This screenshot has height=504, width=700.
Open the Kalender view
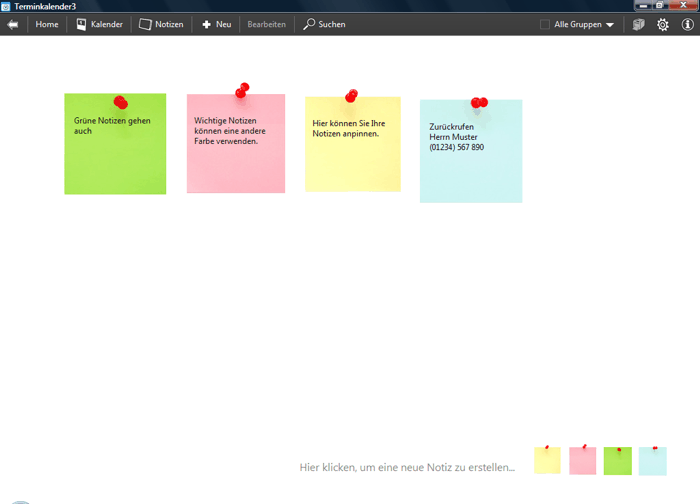tap(99, 24)
